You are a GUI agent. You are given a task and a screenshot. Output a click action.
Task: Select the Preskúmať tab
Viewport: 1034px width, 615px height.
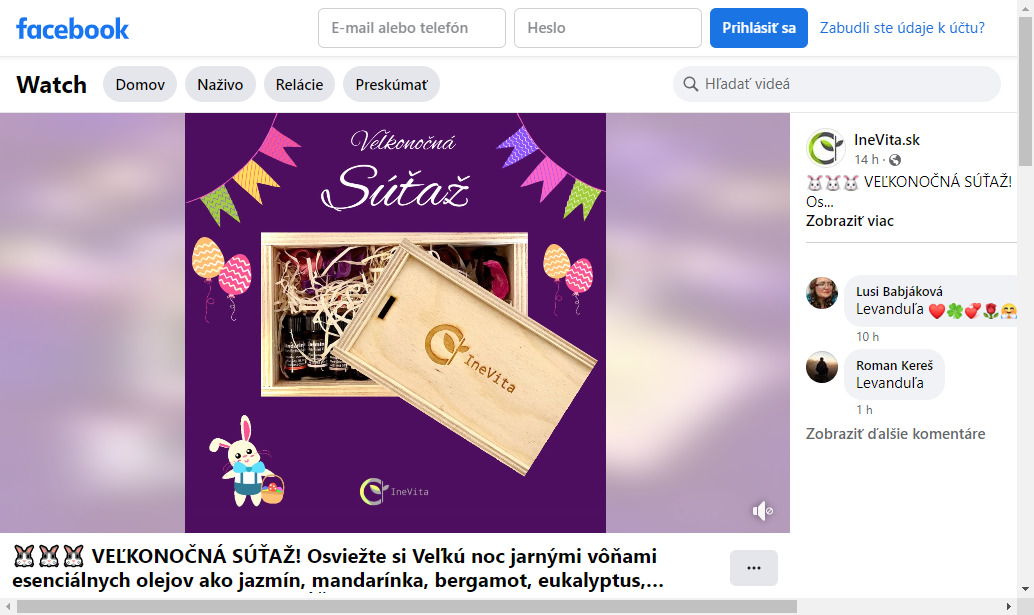pos(392,84)
